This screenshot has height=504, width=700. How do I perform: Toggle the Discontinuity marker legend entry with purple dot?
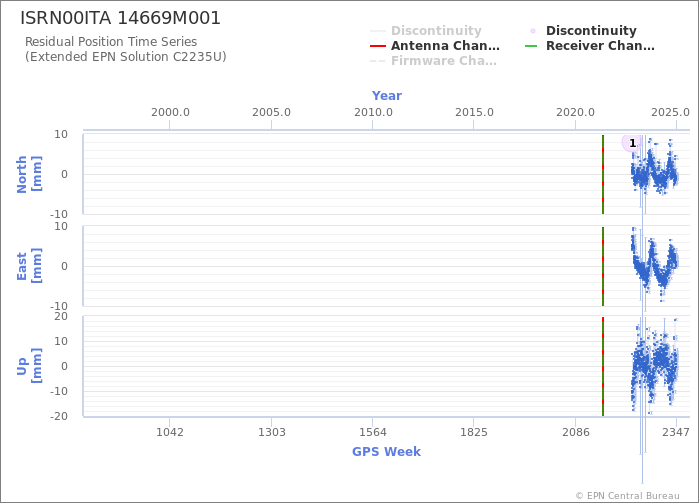581,30
